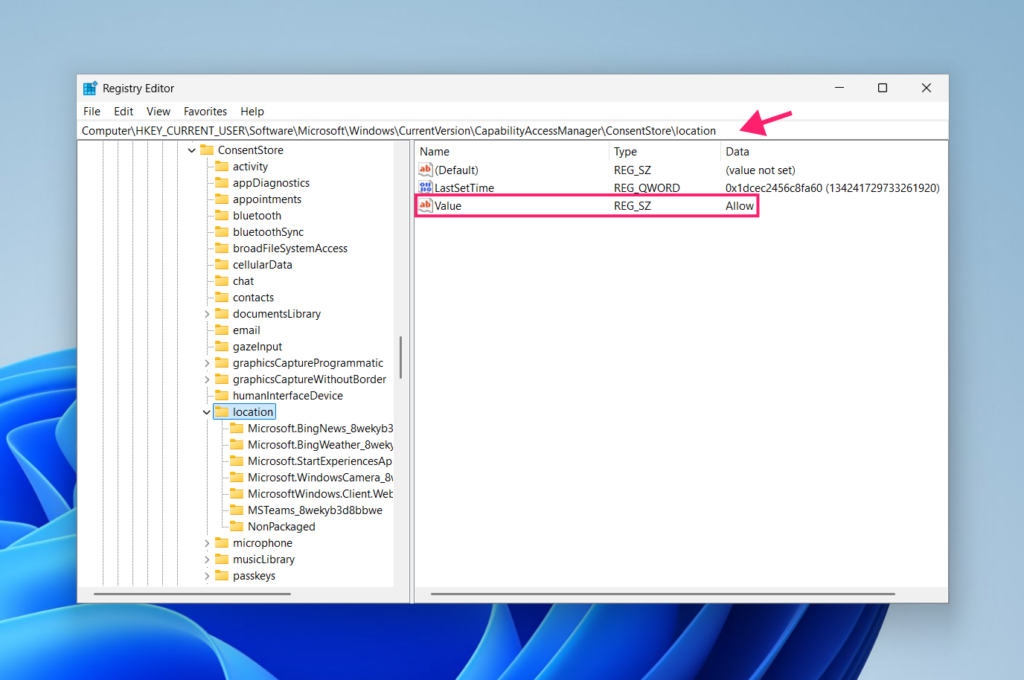Expand the microphone key
This screenshot has height=680, width=1024.
(x=206, y=543)
